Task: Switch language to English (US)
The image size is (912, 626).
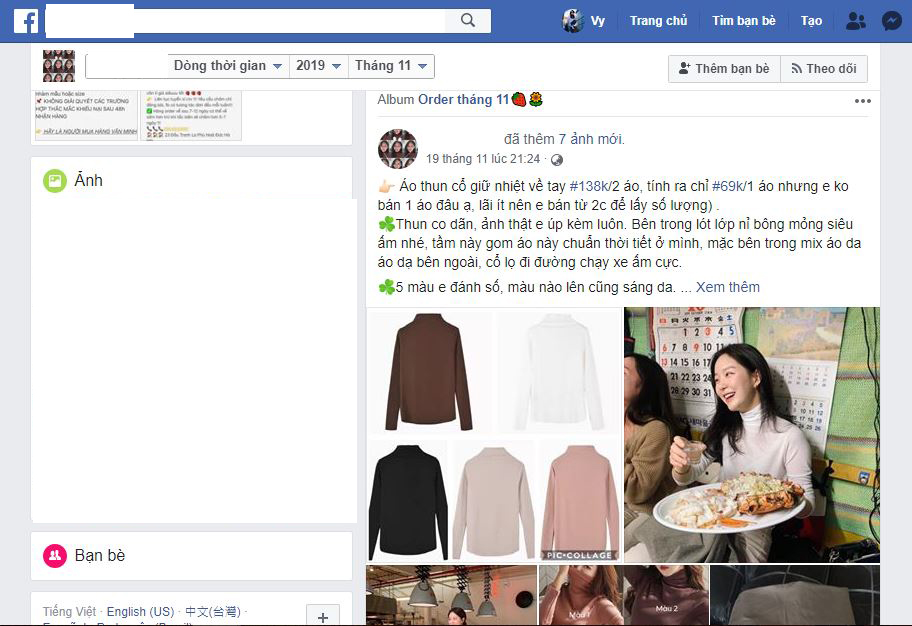Action: [x=140, y=611]
